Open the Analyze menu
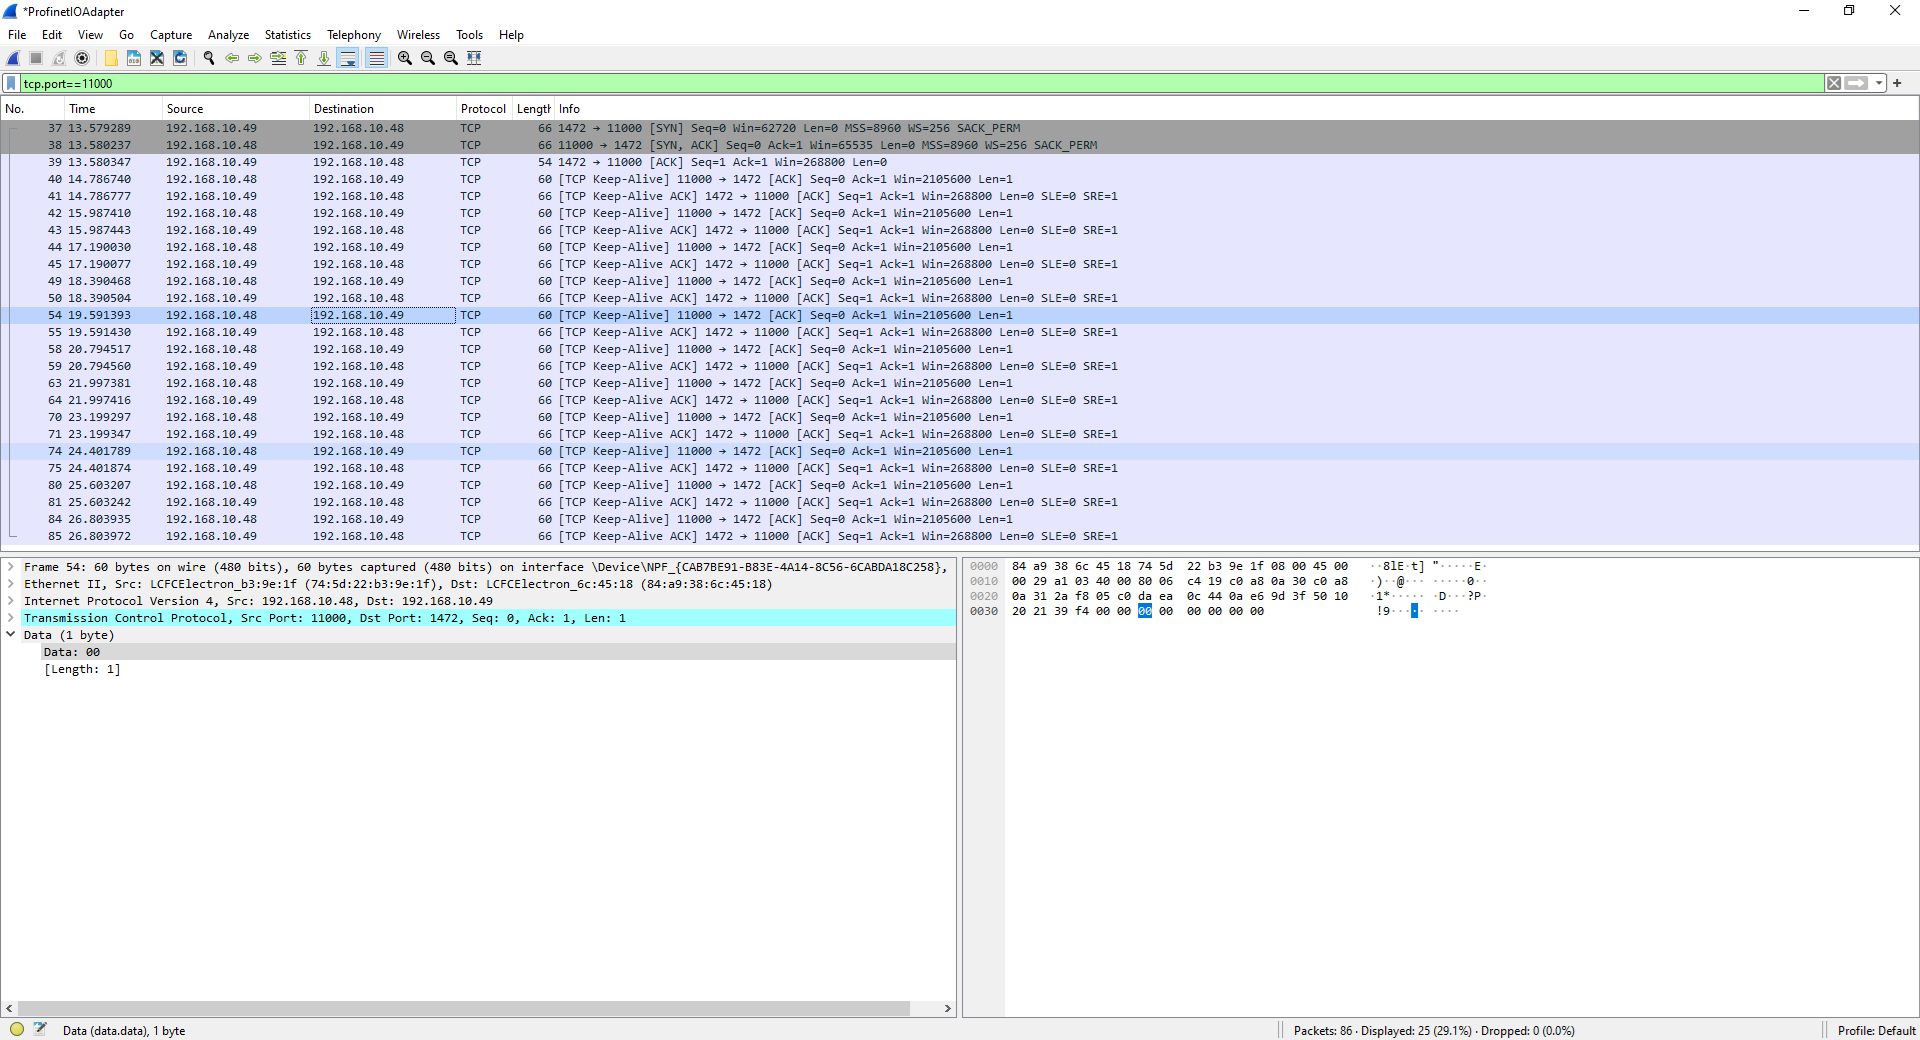This screenshot has width=1920, height=1040. (229, 35)
